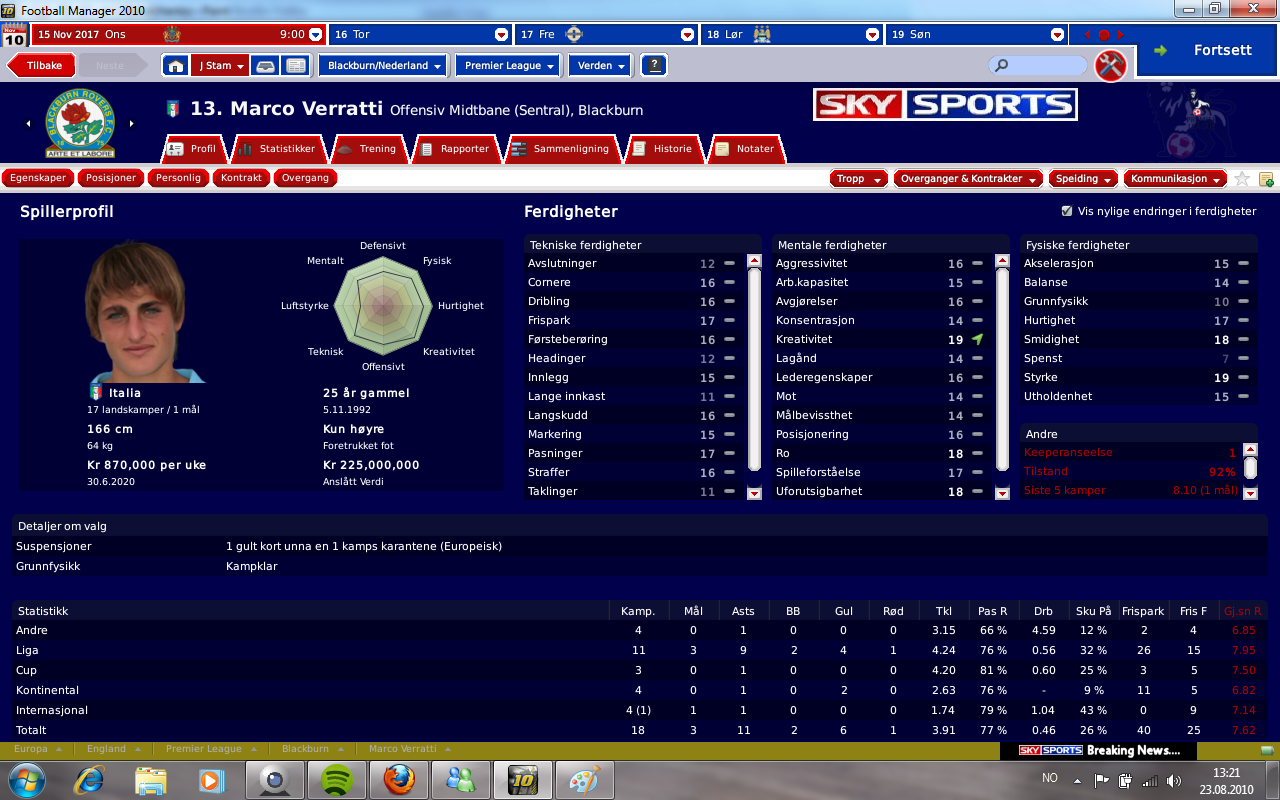The image size is (1280, 800).
Task: Click the Blackburn Rovers club badge
Action: coord(80,123)
